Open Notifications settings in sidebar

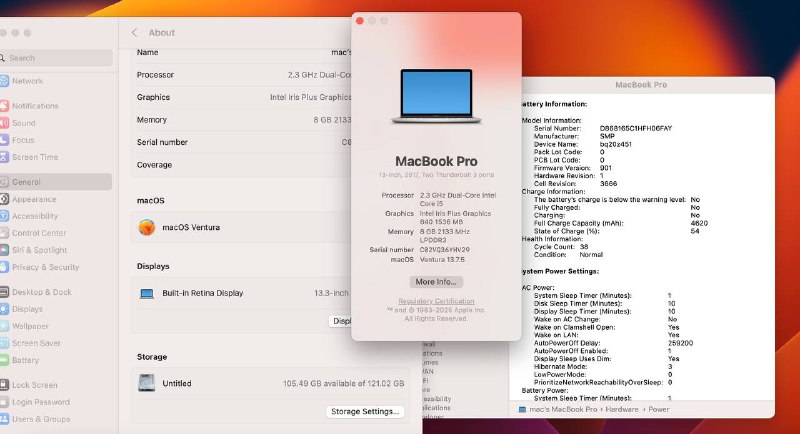click(35, 106)
